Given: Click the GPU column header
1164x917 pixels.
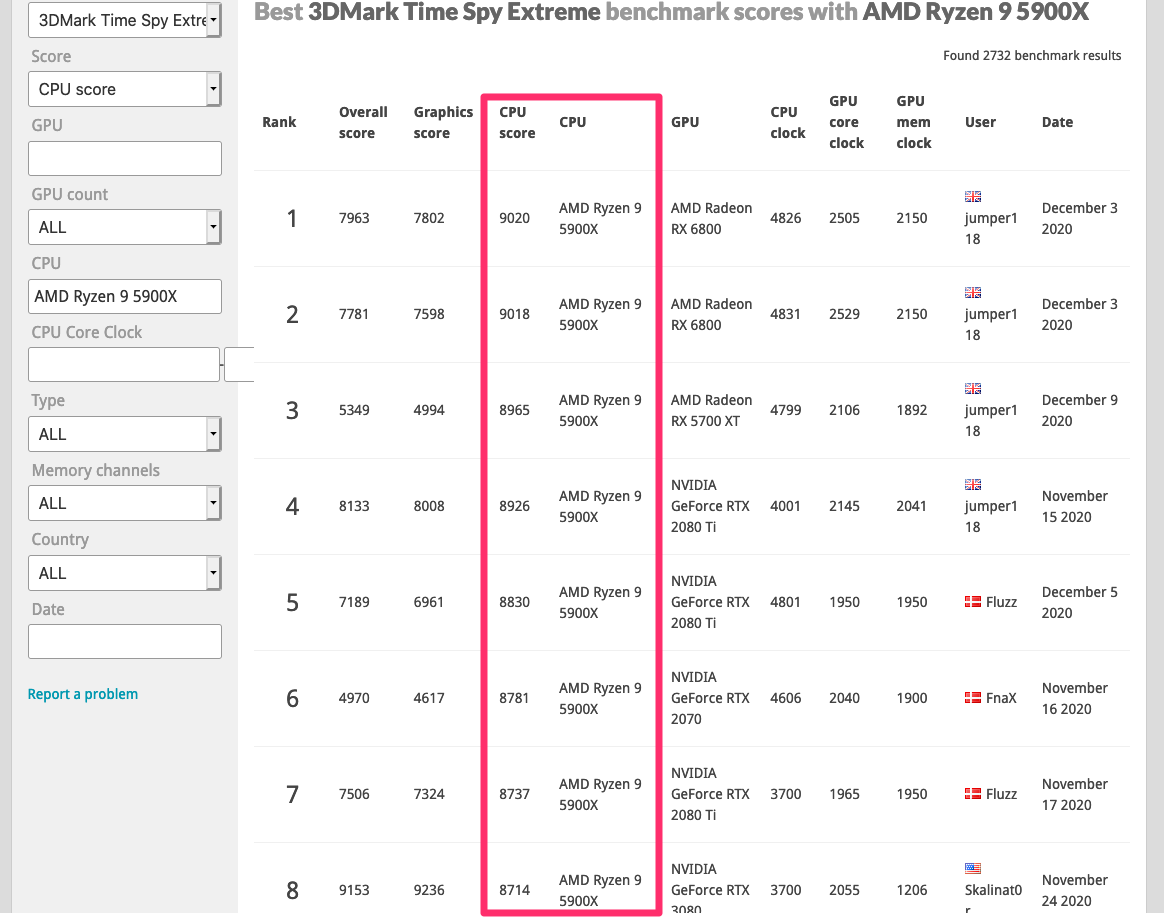Looking at the screenshot, I should click(x=685, y=123).
